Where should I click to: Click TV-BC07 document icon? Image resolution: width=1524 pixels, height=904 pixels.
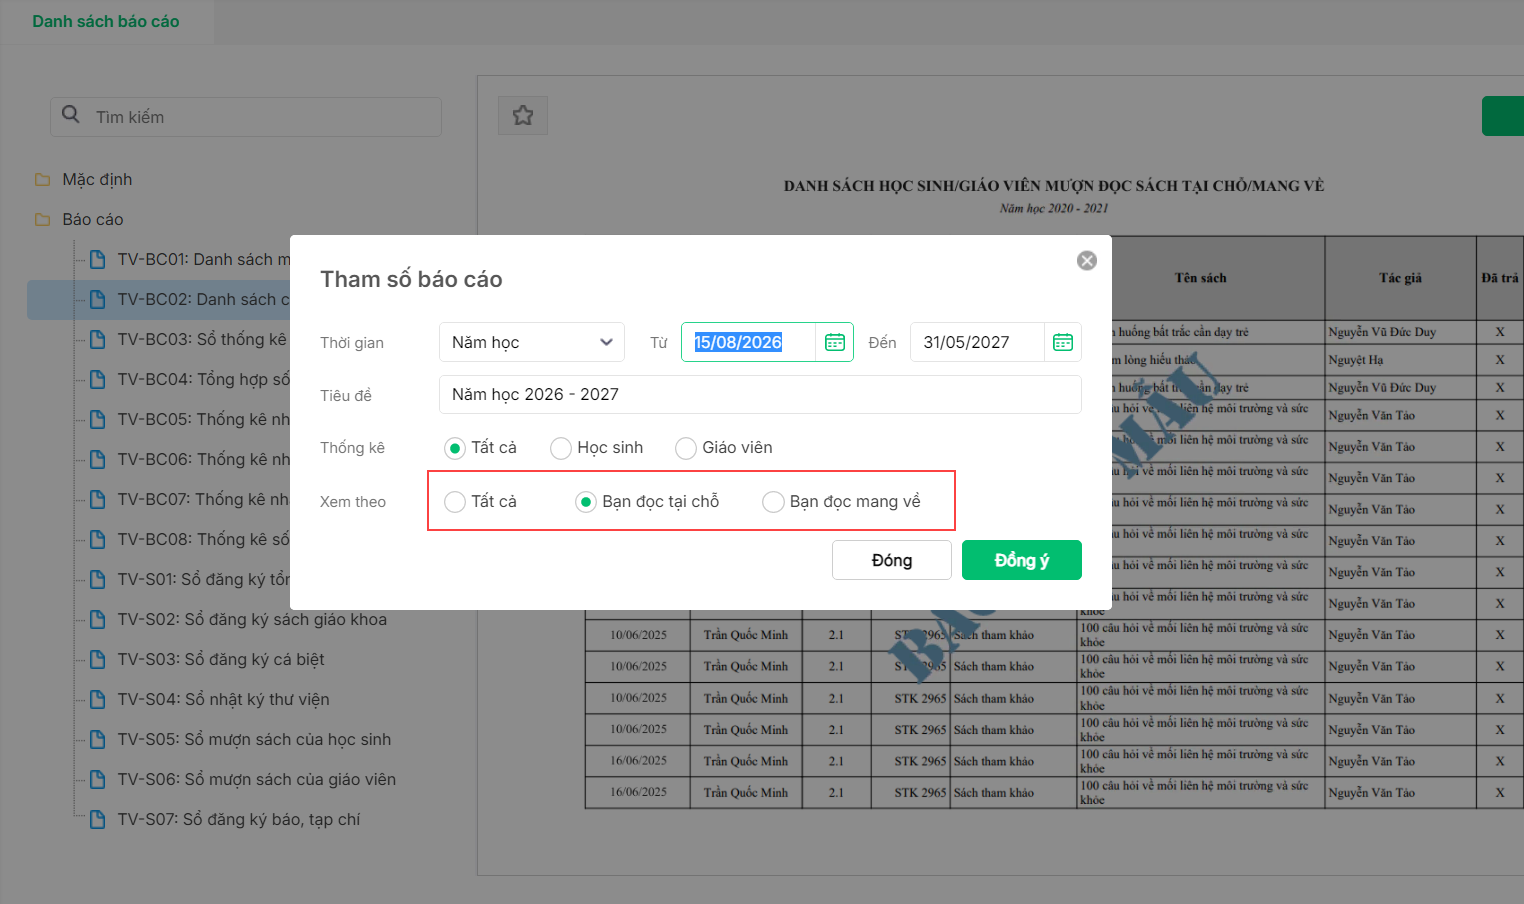(x=97, y=499)
